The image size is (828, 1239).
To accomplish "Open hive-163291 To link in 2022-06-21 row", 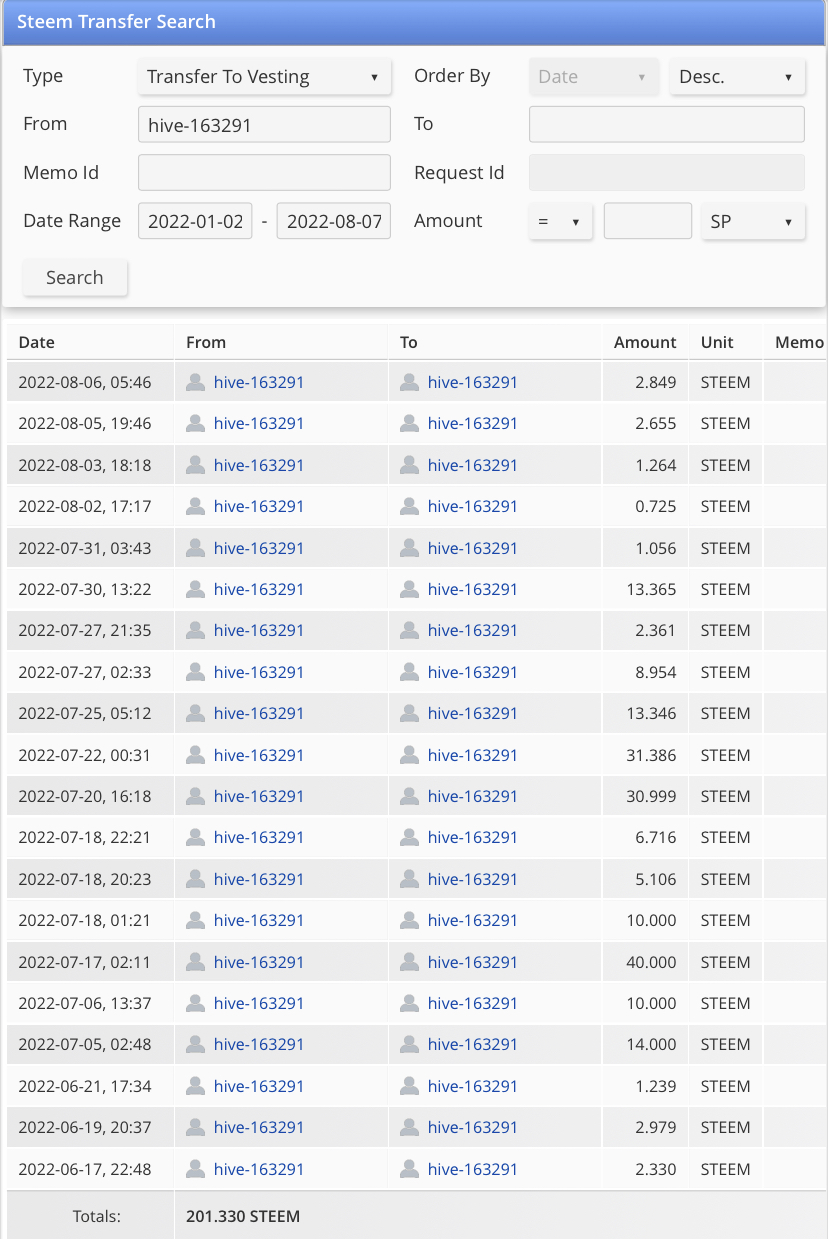I will click(472, 1086).
